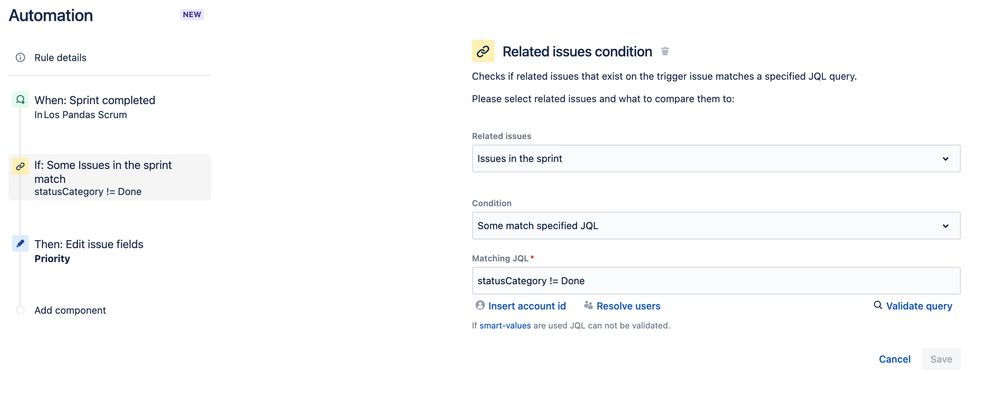Click the yellow link condition icon in rule list
999x400 pixels.
pos(20,166)
